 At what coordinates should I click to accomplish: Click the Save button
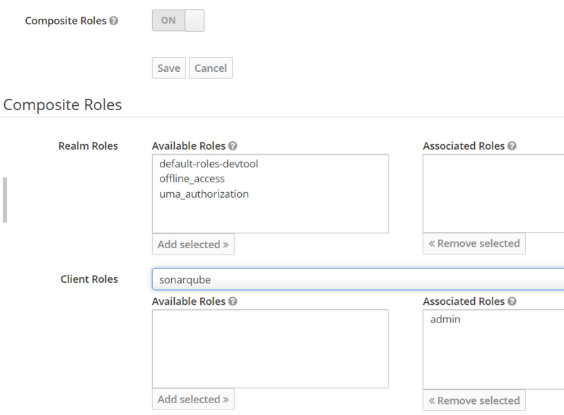169,68
